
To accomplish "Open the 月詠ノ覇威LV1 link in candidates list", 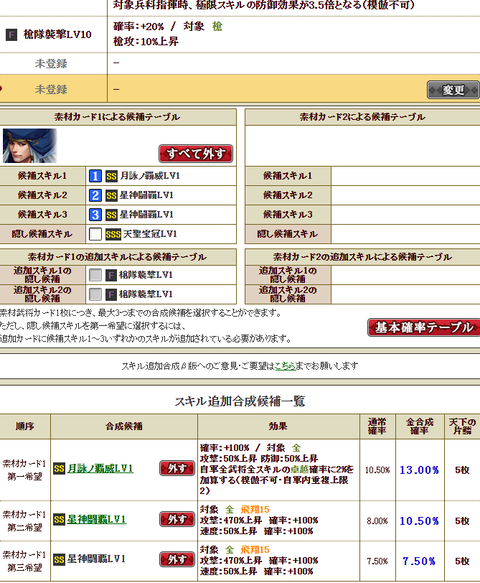I will pyautogui.click(x=100, y=468).
